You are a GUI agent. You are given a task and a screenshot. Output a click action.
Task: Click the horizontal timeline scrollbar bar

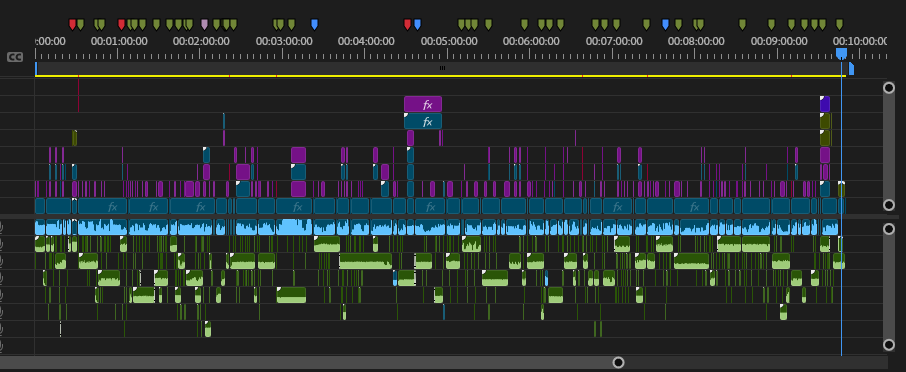309,362
